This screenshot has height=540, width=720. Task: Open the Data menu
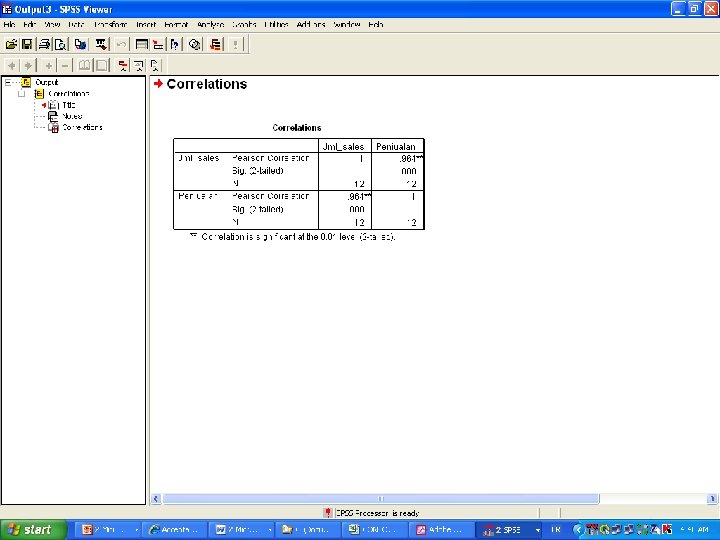76,24
